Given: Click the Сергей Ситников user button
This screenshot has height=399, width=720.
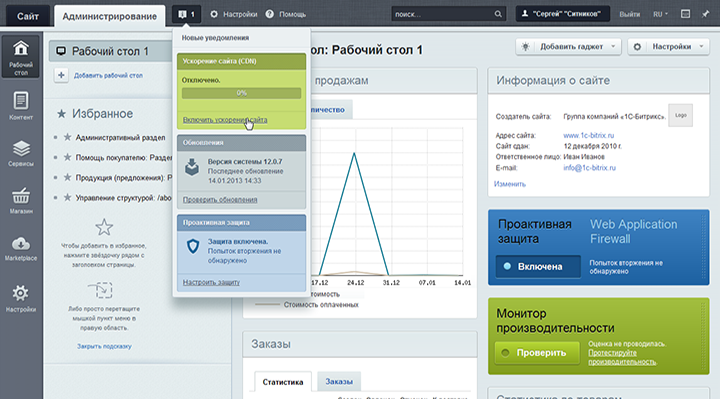Looking at the screenshot, I should point(563,14).
